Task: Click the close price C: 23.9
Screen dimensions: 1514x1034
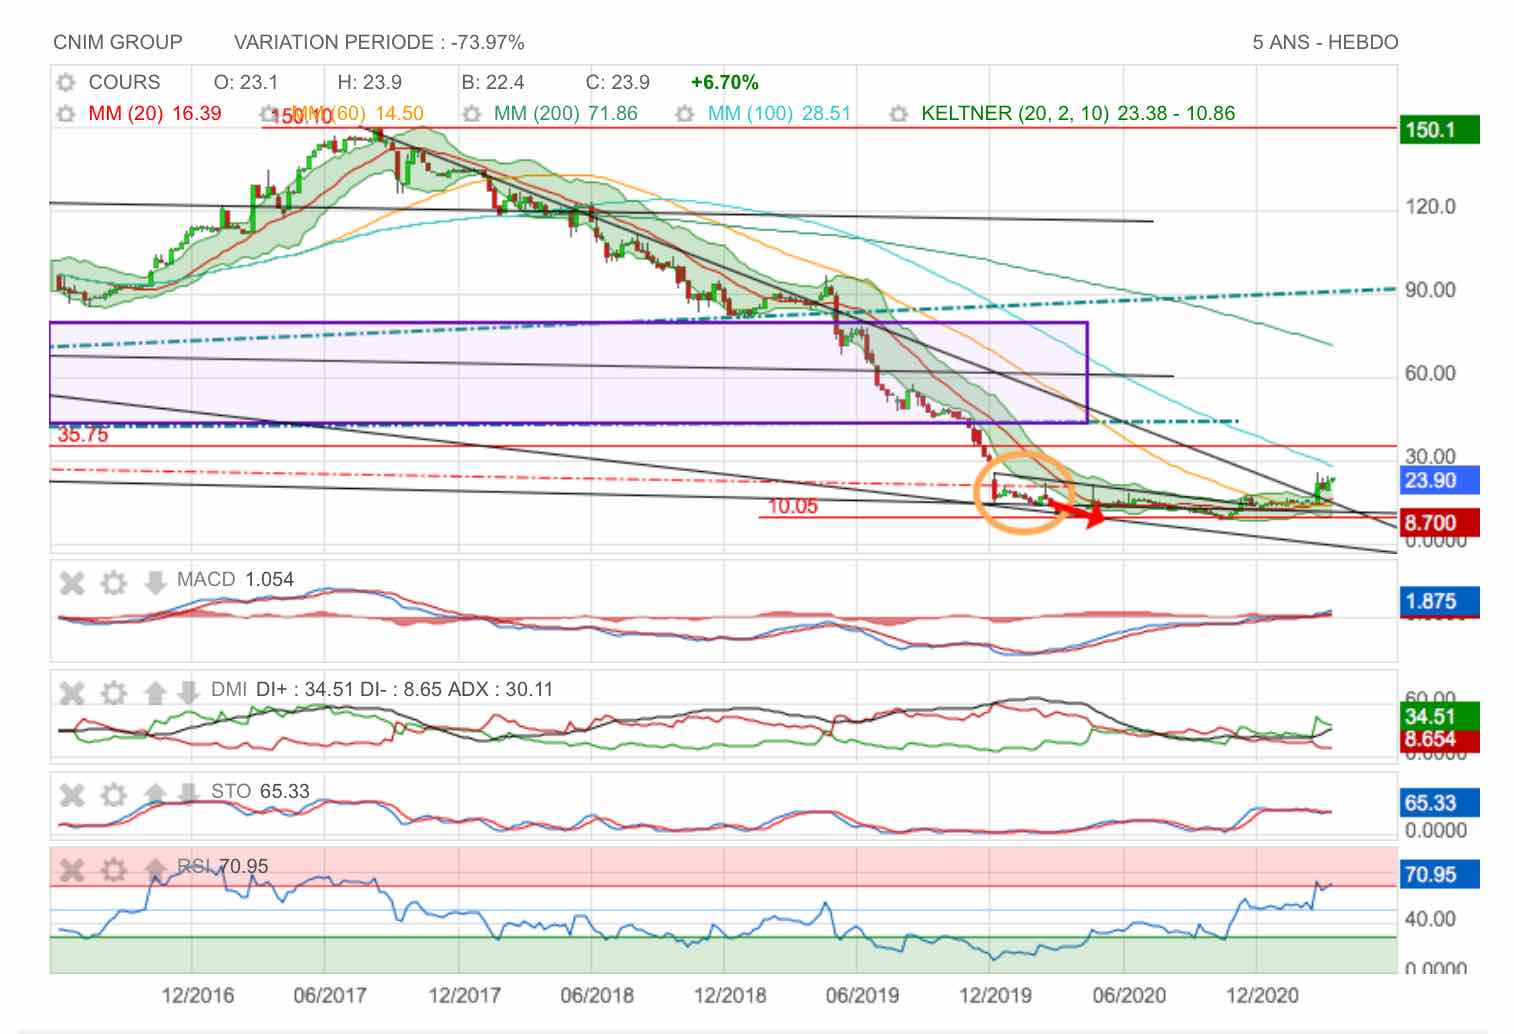Action: coord(617,82)
